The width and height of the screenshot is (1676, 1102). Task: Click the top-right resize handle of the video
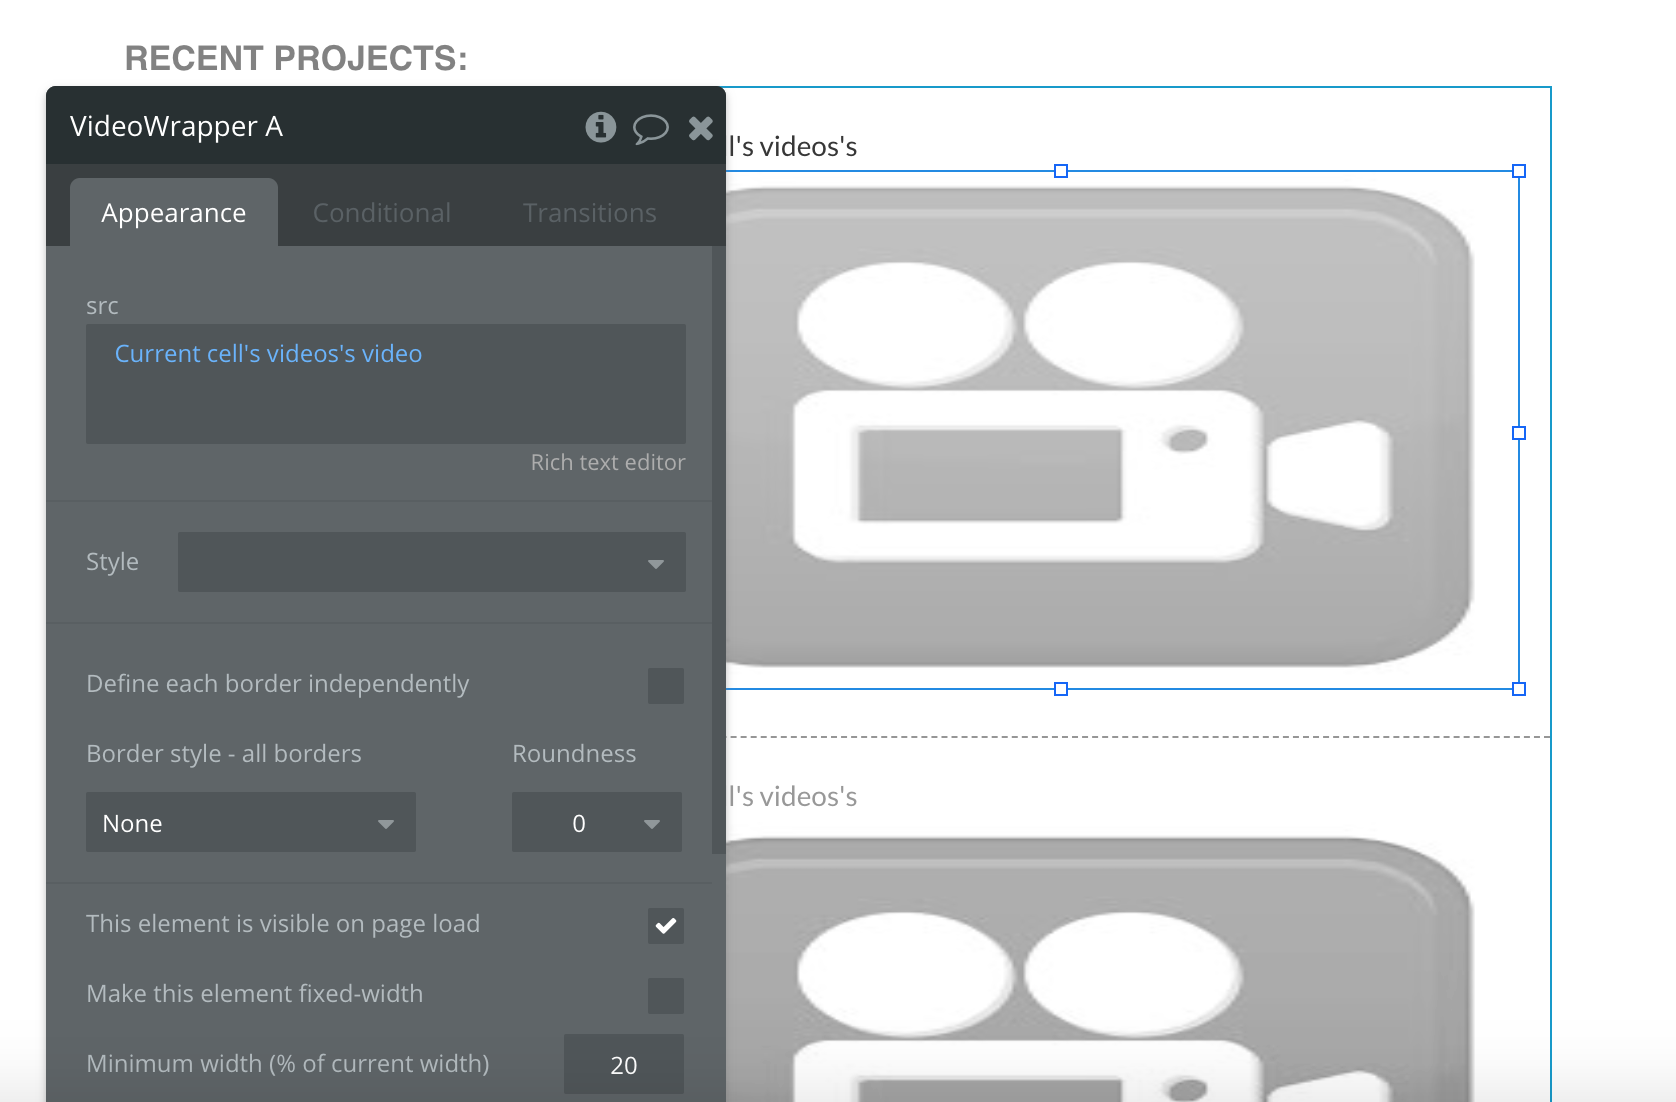(x=1519, y=172)
